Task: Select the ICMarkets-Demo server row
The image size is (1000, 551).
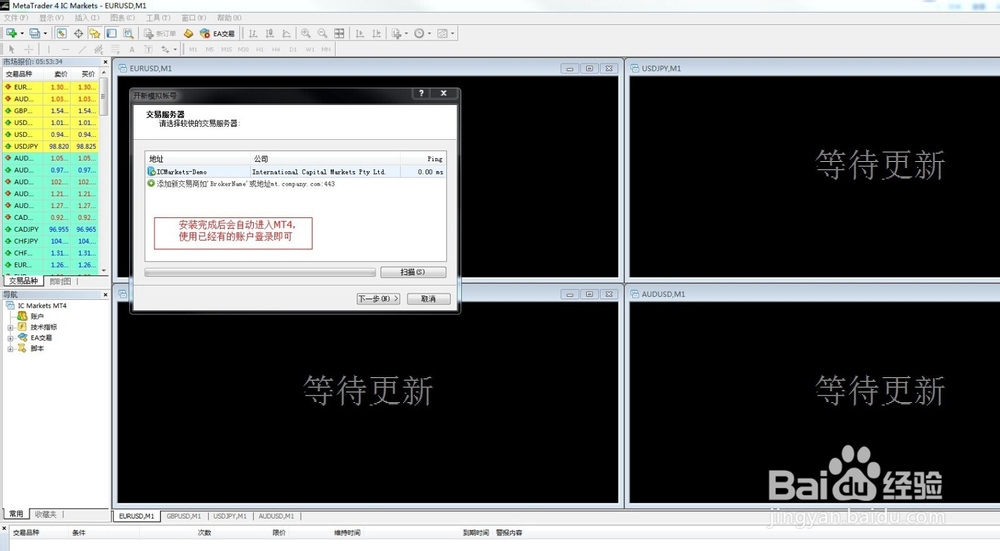Action: [296, 172]
